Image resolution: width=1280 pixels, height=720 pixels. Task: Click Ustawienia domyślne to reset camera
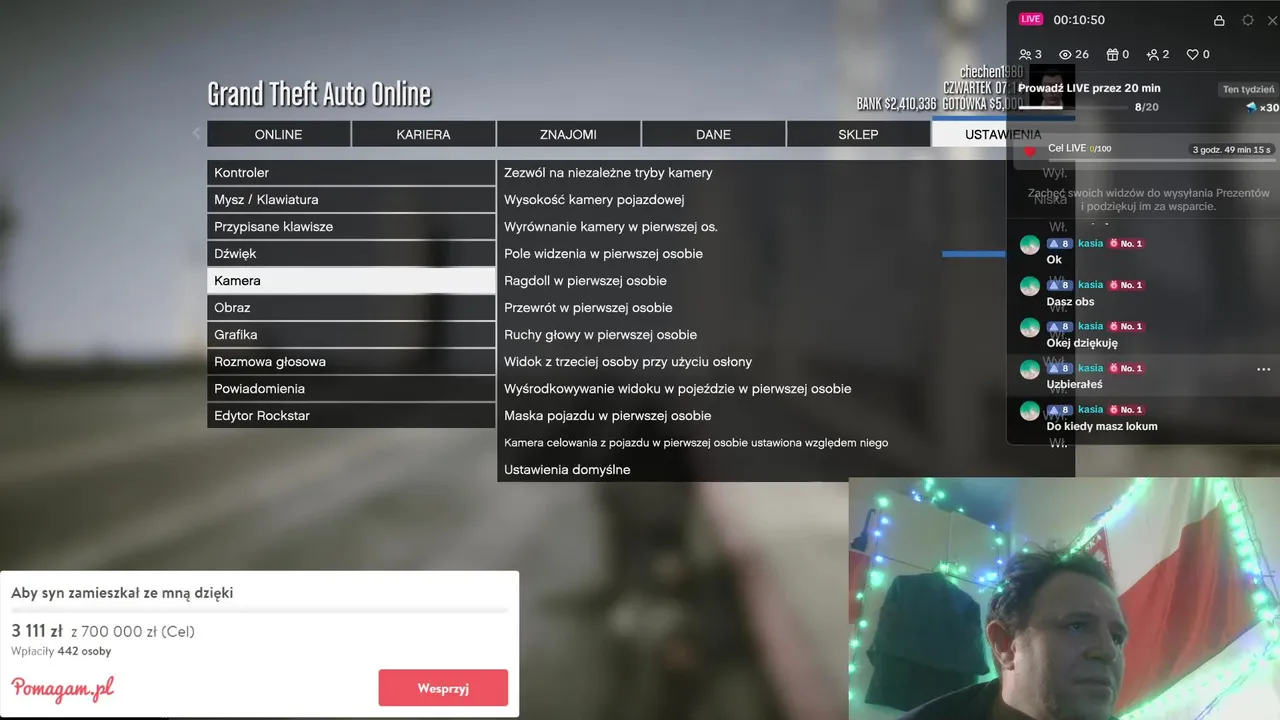coord(786,469)
